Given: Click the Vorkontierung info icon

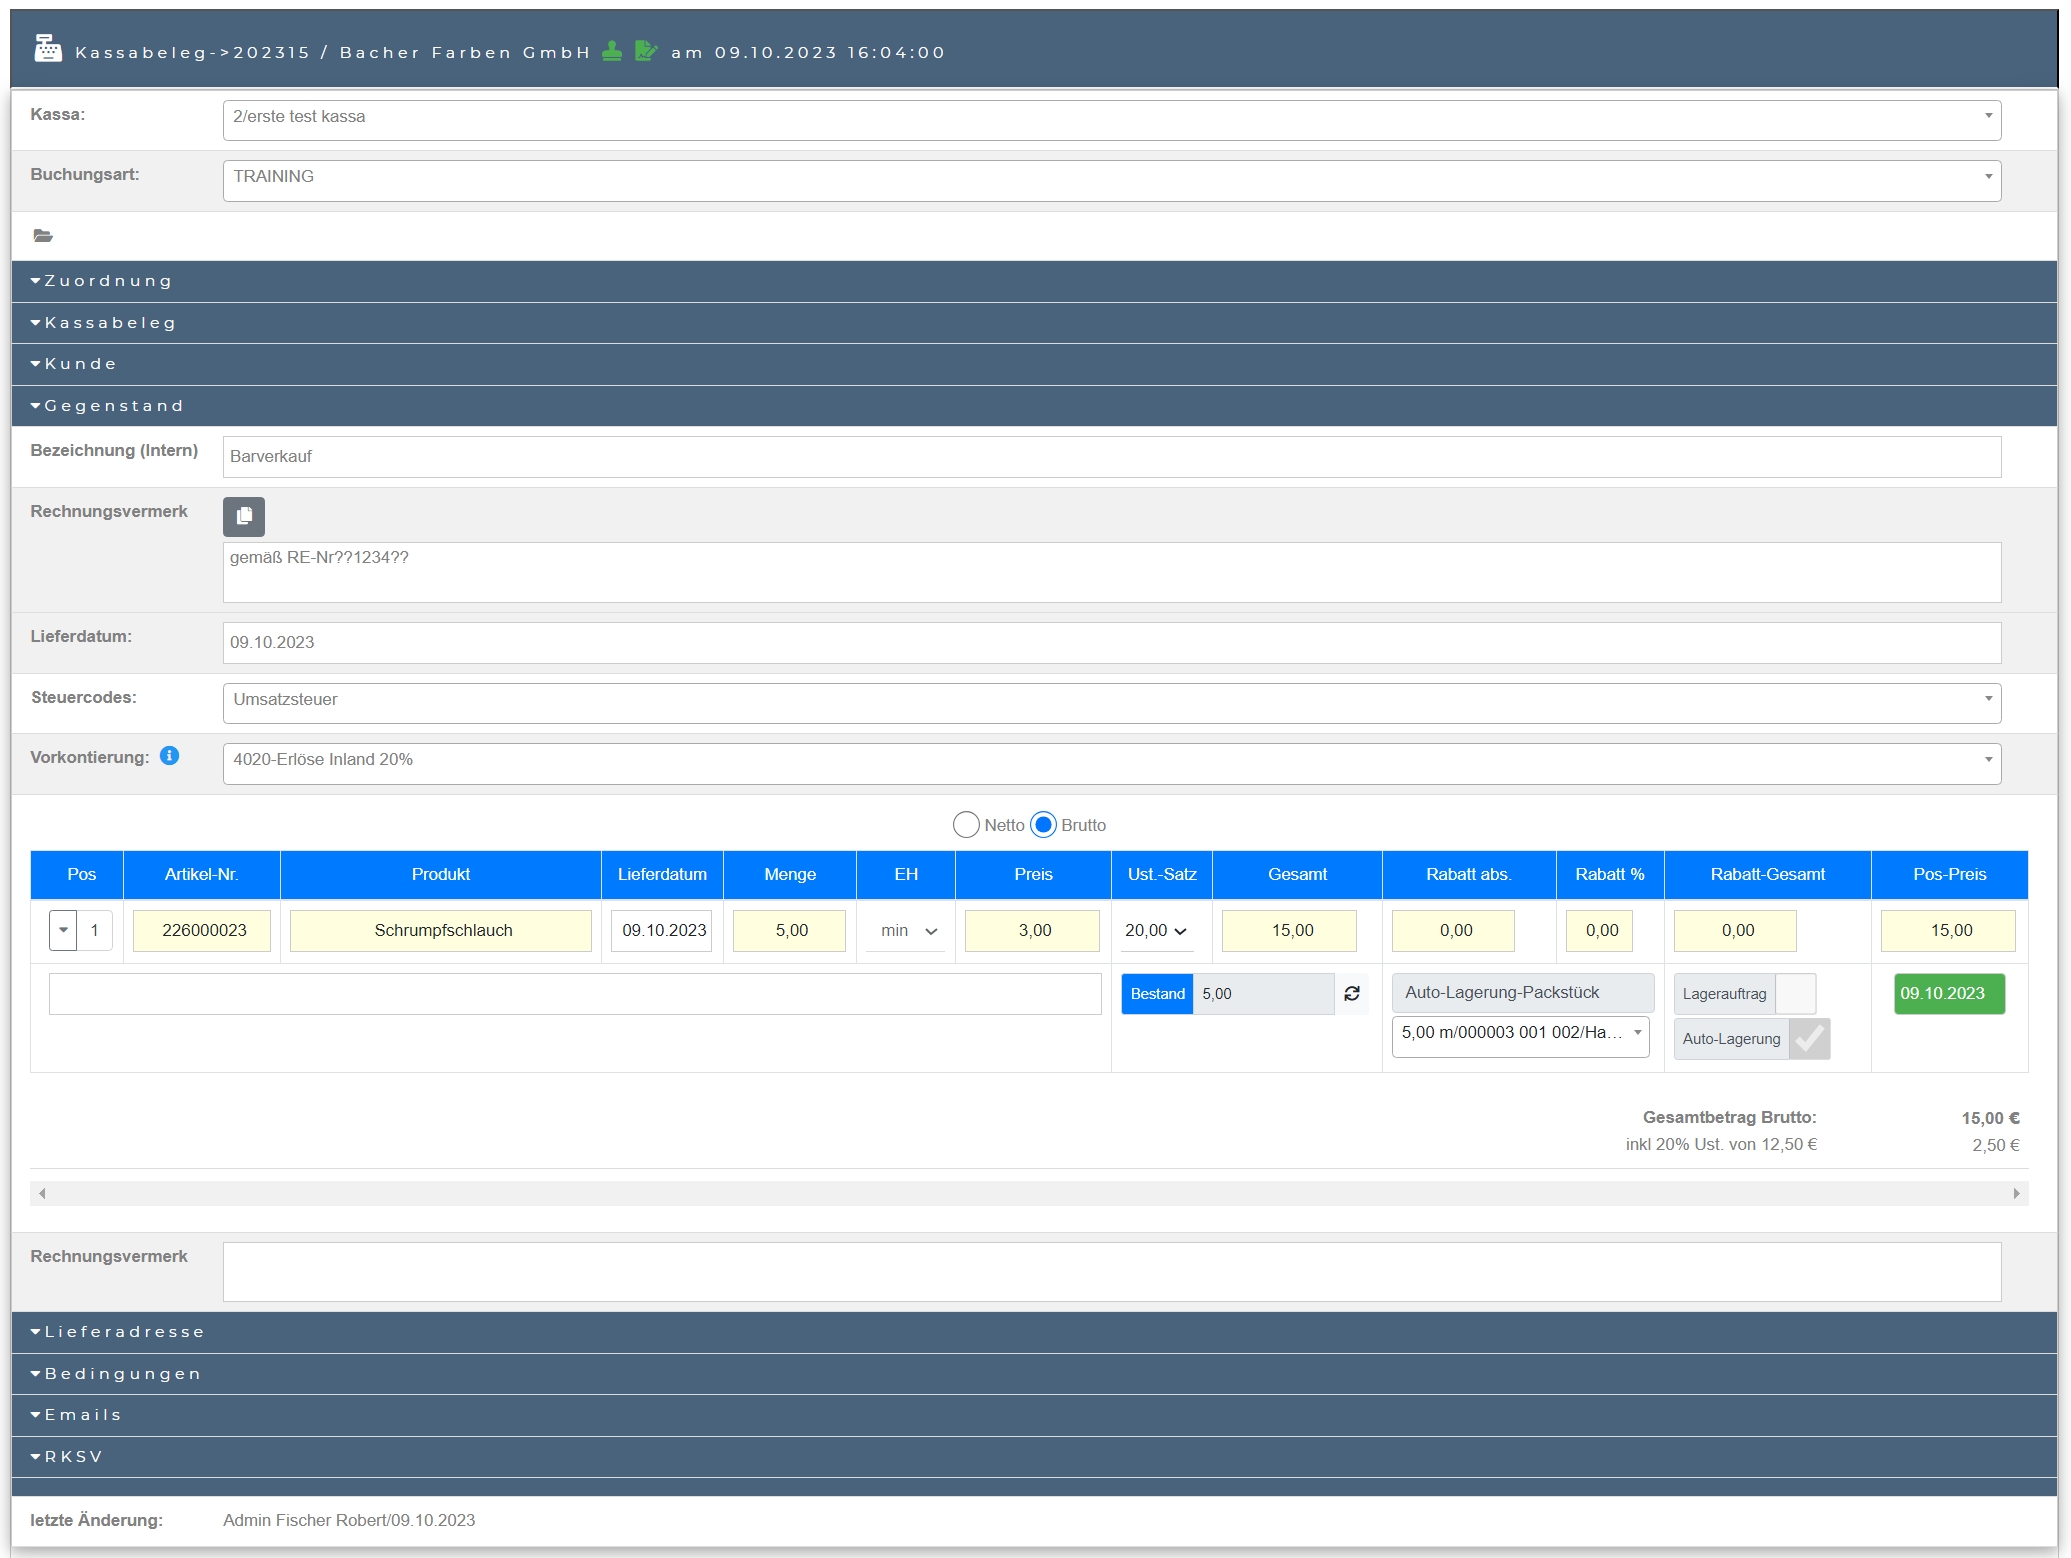Looking at the screenshot, I should pos(170,756).
